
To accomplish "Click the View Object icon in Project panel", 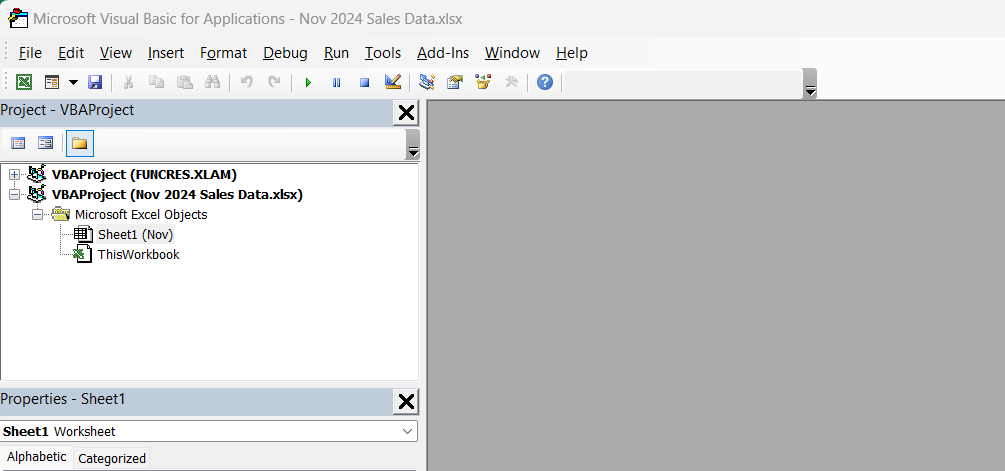I will click(x=46, y=143).
